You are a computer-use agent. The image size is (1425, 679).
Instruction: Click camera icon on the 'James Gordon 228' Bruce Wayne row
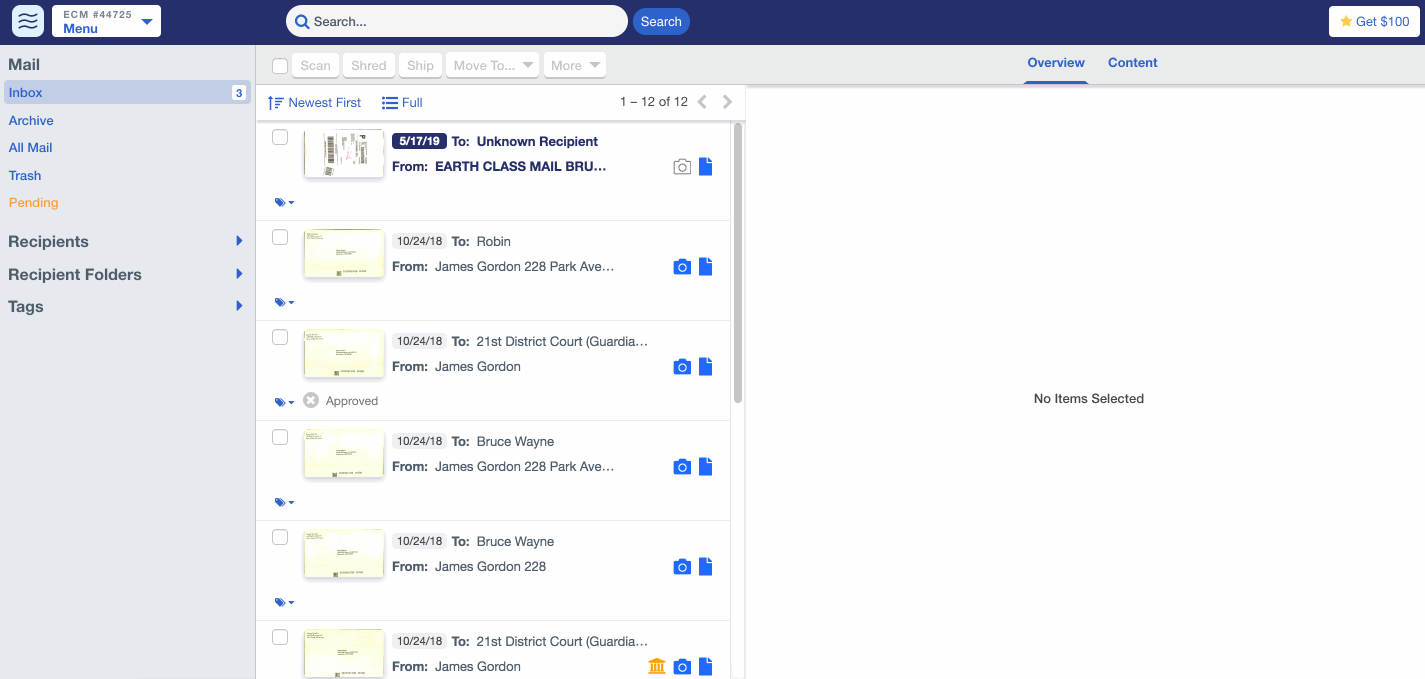(682, 567)
